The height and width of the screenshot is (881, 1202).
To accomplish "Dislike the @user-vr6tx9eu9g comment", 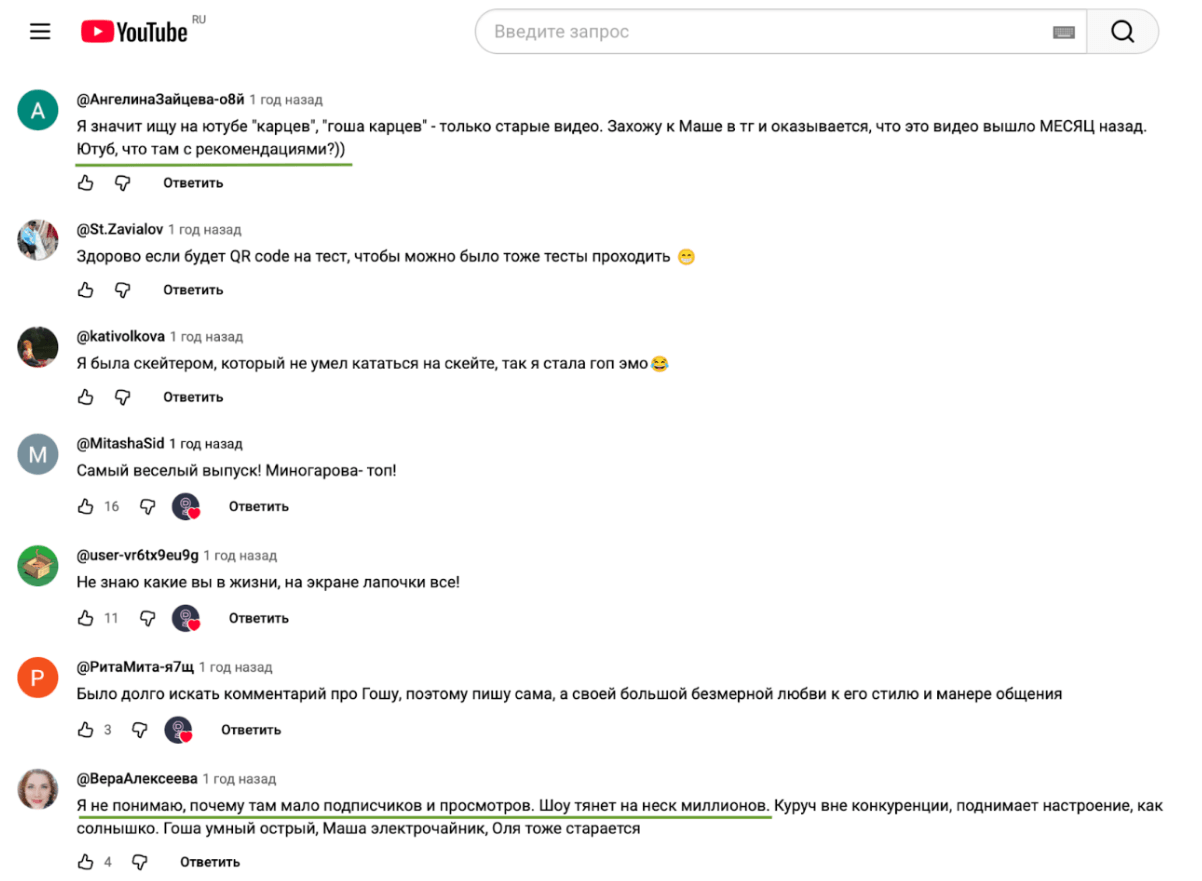I will click(x=148, y=618).
